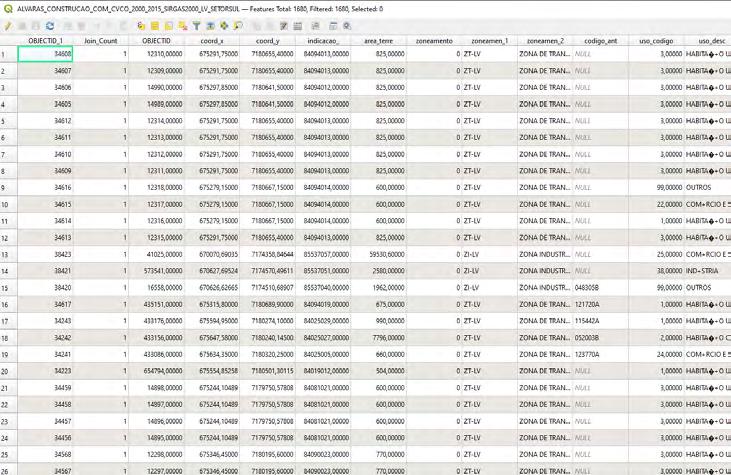Open select features by expression
The height and width of the screenshot is (475, 731).
141,26
